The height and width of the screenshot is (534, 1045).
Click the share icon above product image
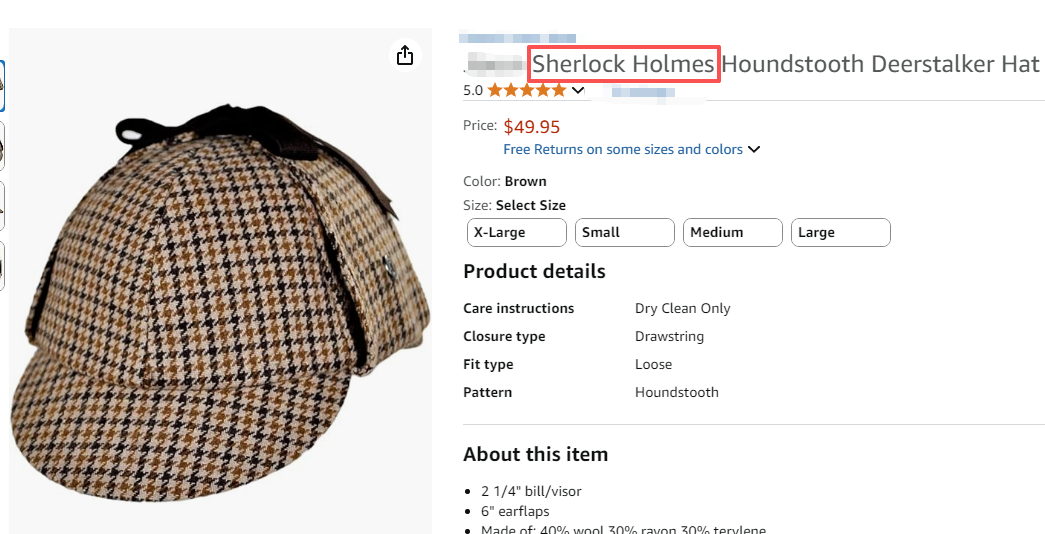(405, 55)
